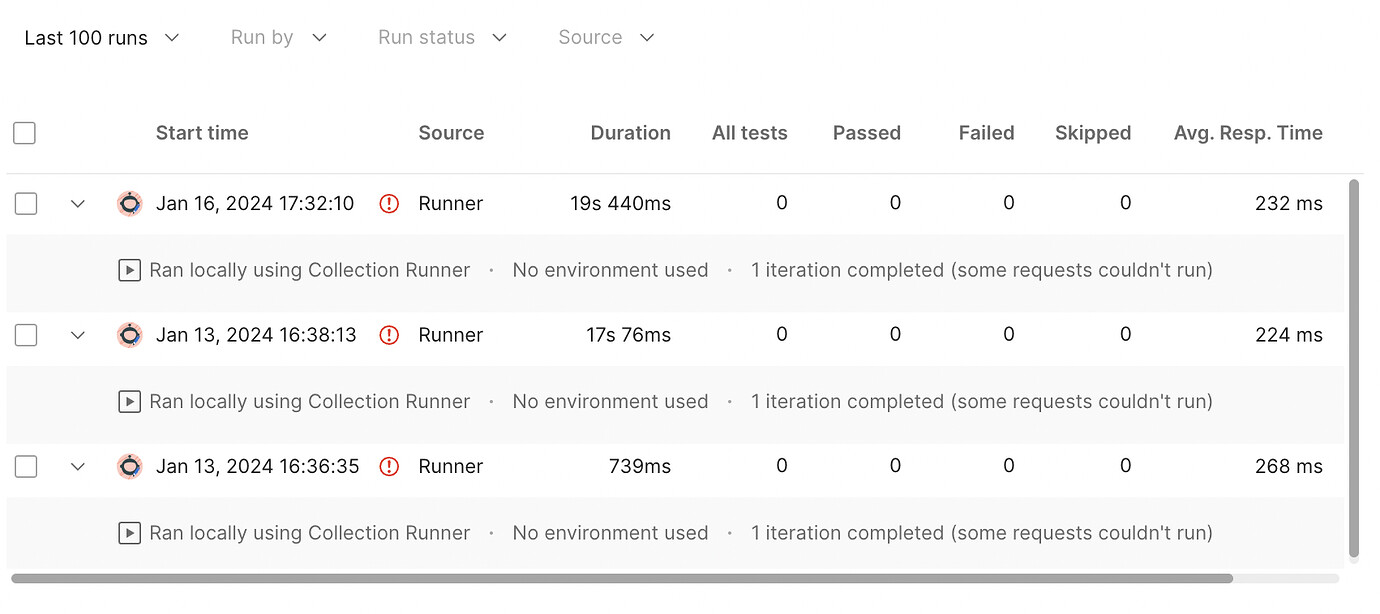Click the vertical scrollbar on the right
The width and height of the screenshot is (1380, 614).
[1354, 368]
